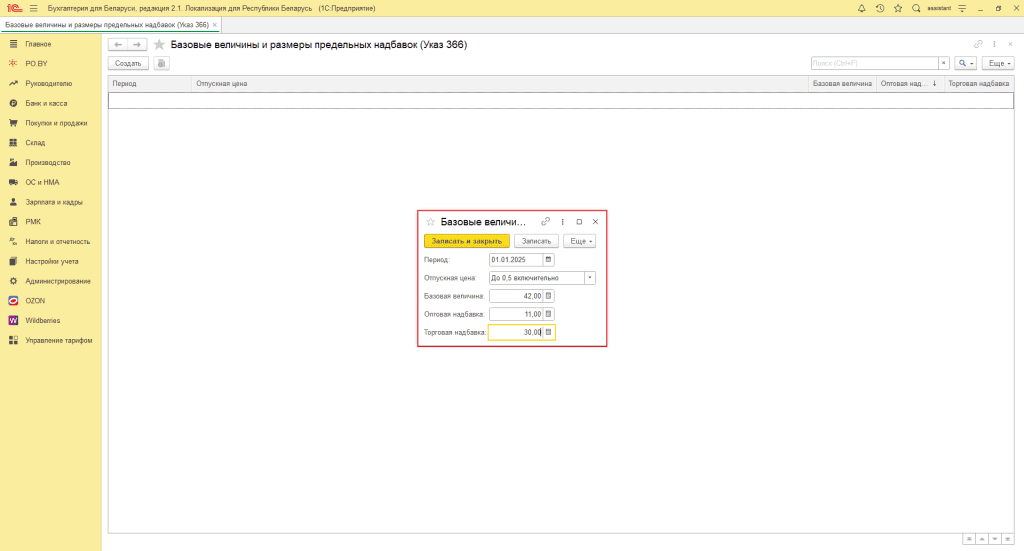This screenshot has width=1024, height=551.
Task: Navigate back with the left arrow button
Action: tap(118, 45)
